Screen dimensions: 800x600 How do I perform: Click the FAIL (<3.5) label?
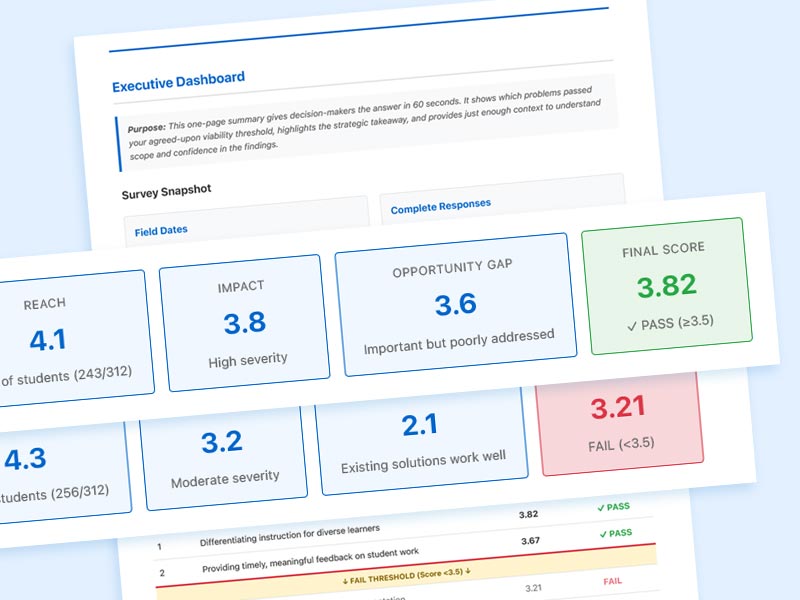621,444
